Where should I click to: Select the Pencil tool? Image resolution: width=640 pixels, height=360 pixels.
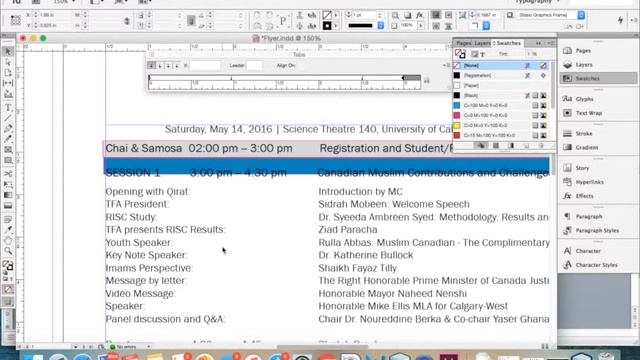coord(8,139)
